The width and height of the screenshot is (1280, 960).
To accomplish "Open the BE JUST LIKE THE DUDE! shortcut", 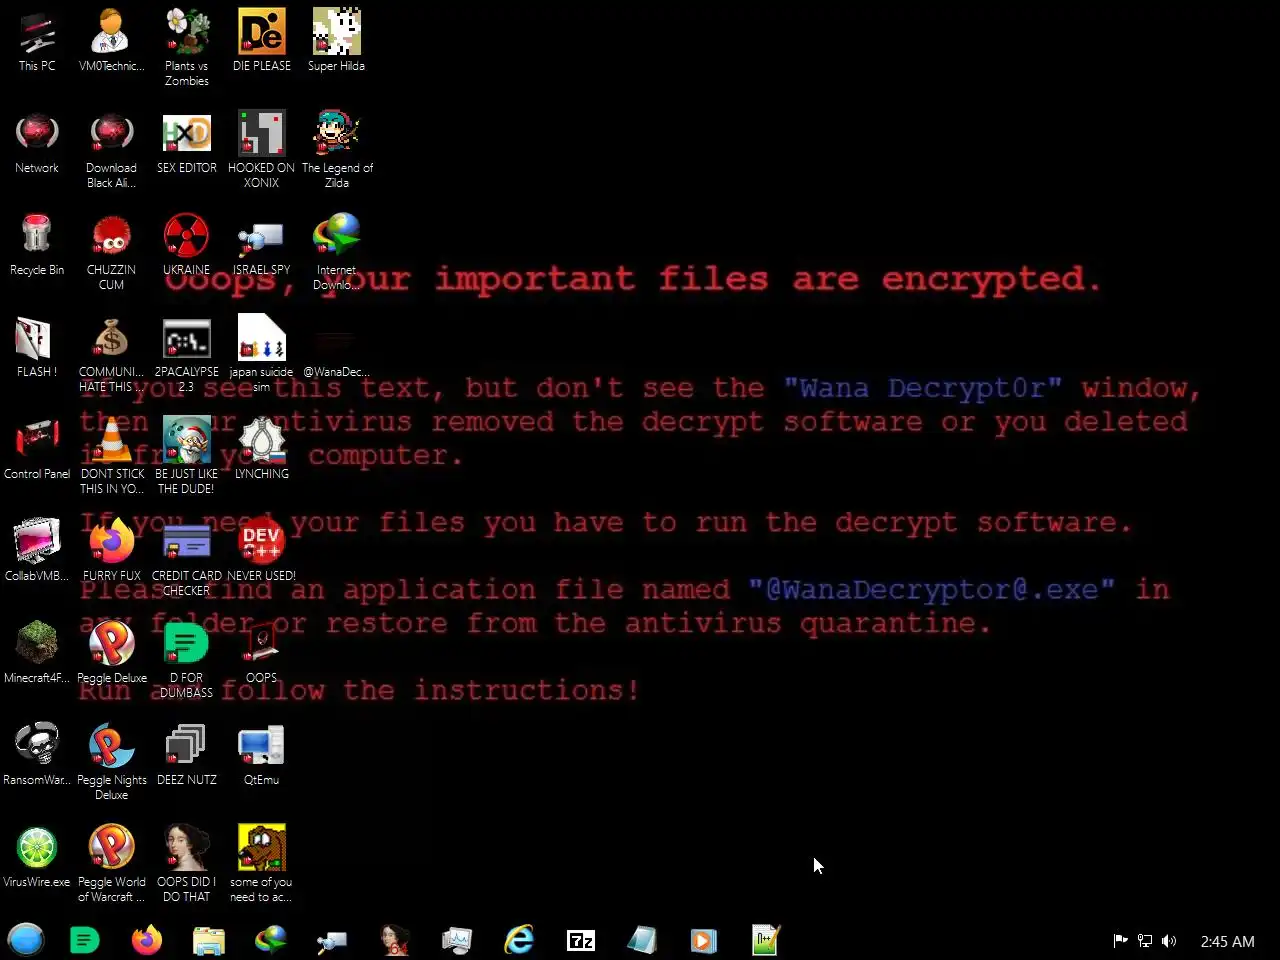I will pos(186,455).
